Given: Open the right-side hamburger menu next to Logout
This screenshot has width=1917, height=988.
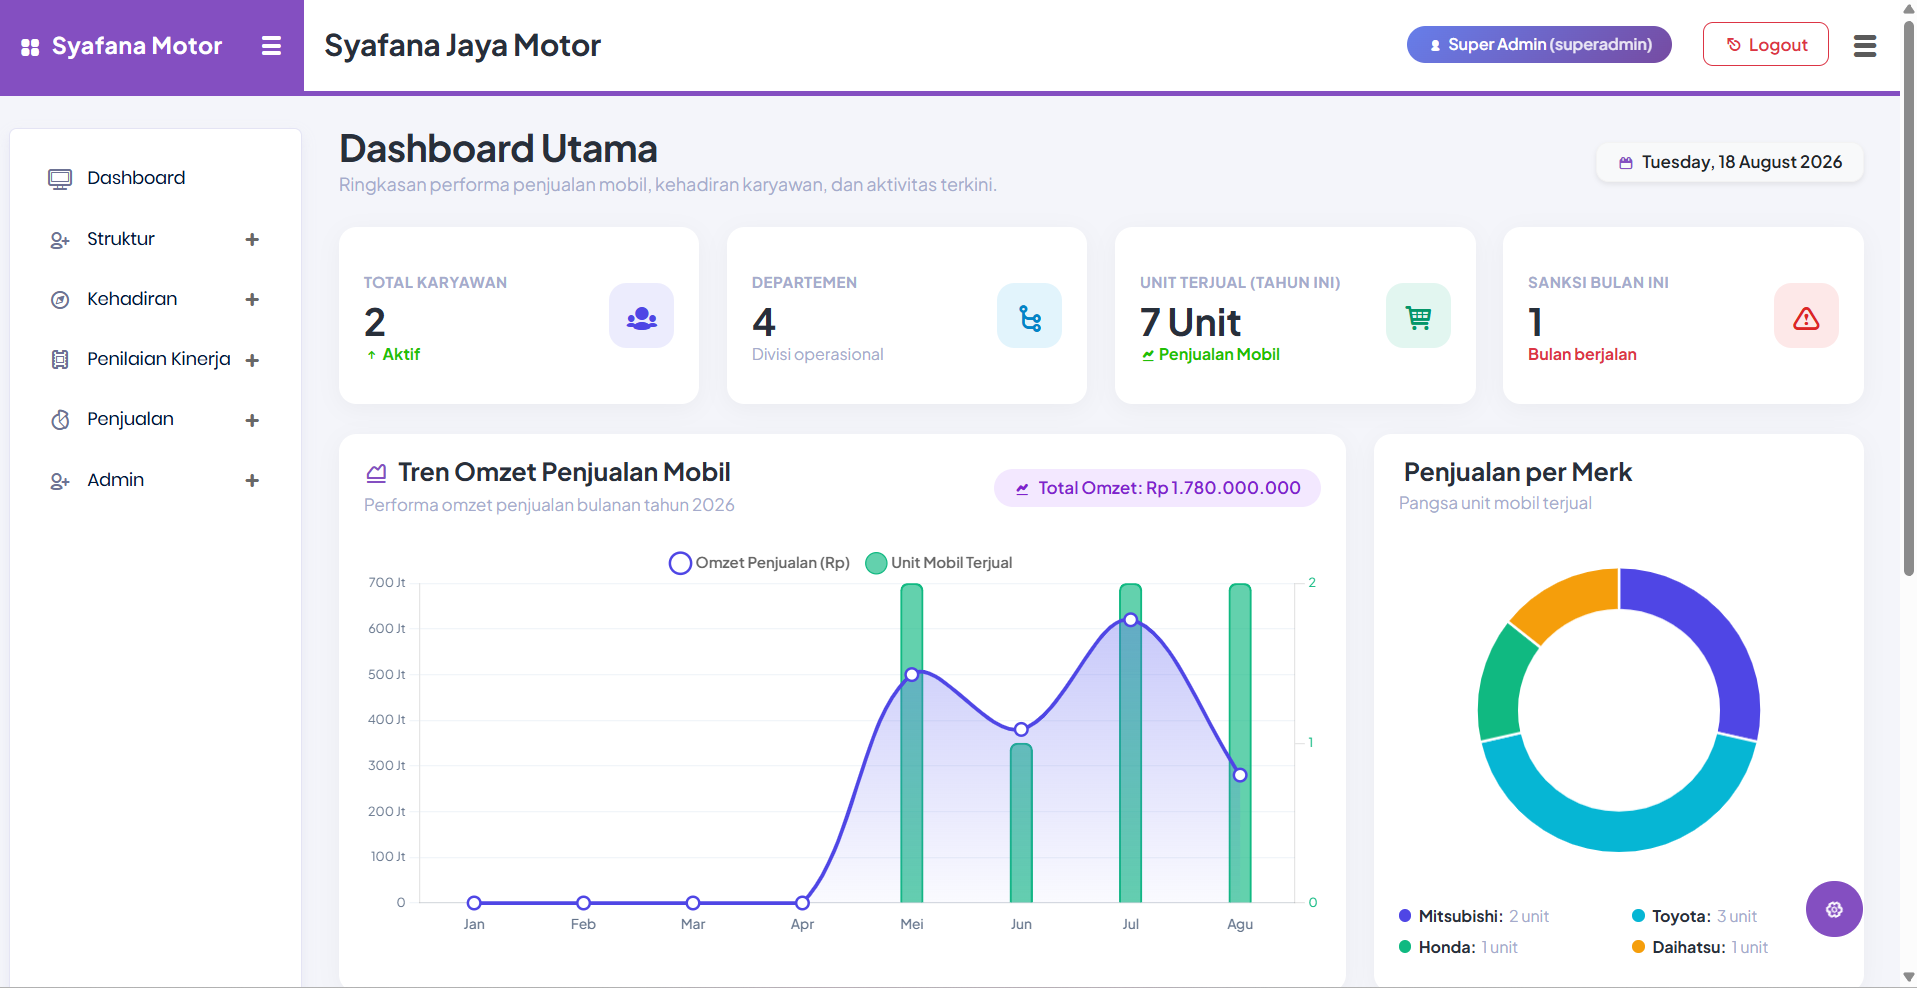Looking at the screenshot, I should coord(1865,46).
